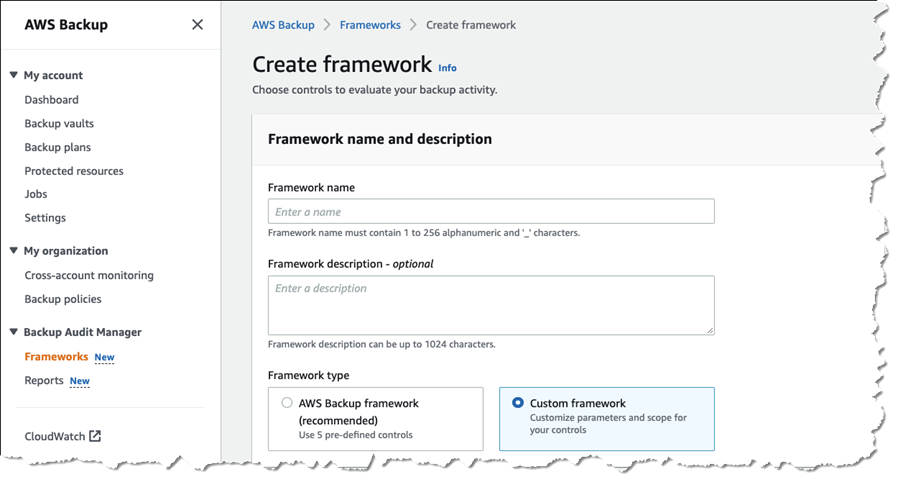Navigate to Frameworks breadcrumb link
Screen dimensions: 899x482
coord(370,25)
